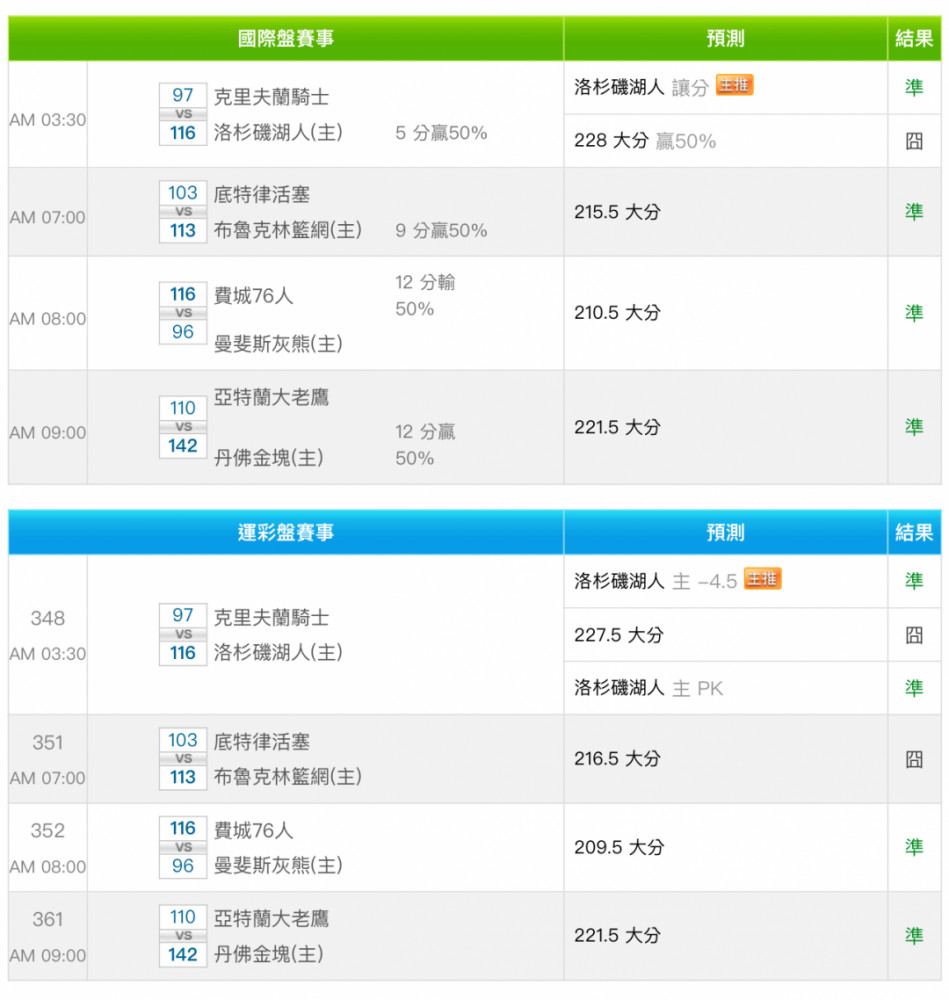Click the 5 分贏50% handicap text
The height and width of the screenshot is (1000, 949).
tap(441, 133)
